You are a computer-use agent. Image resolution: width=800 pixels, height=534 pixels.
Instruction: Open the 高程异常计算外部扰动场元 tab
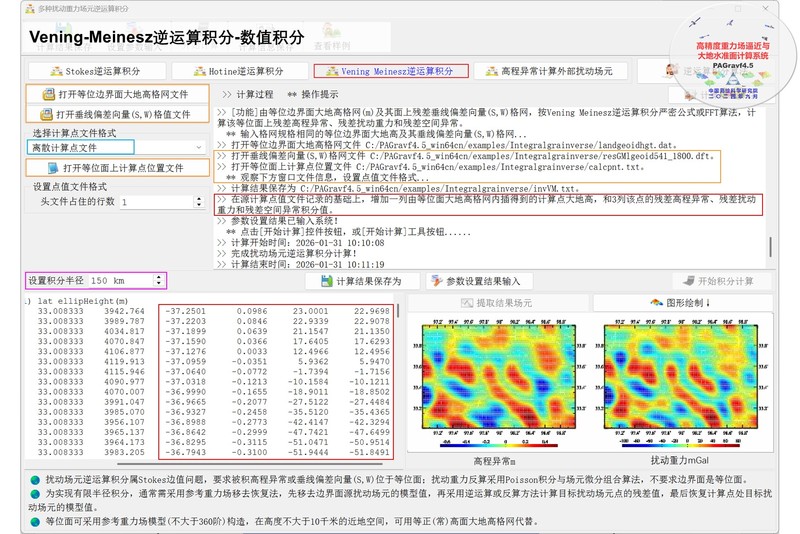pyautogui.click(x=551, y=71)
